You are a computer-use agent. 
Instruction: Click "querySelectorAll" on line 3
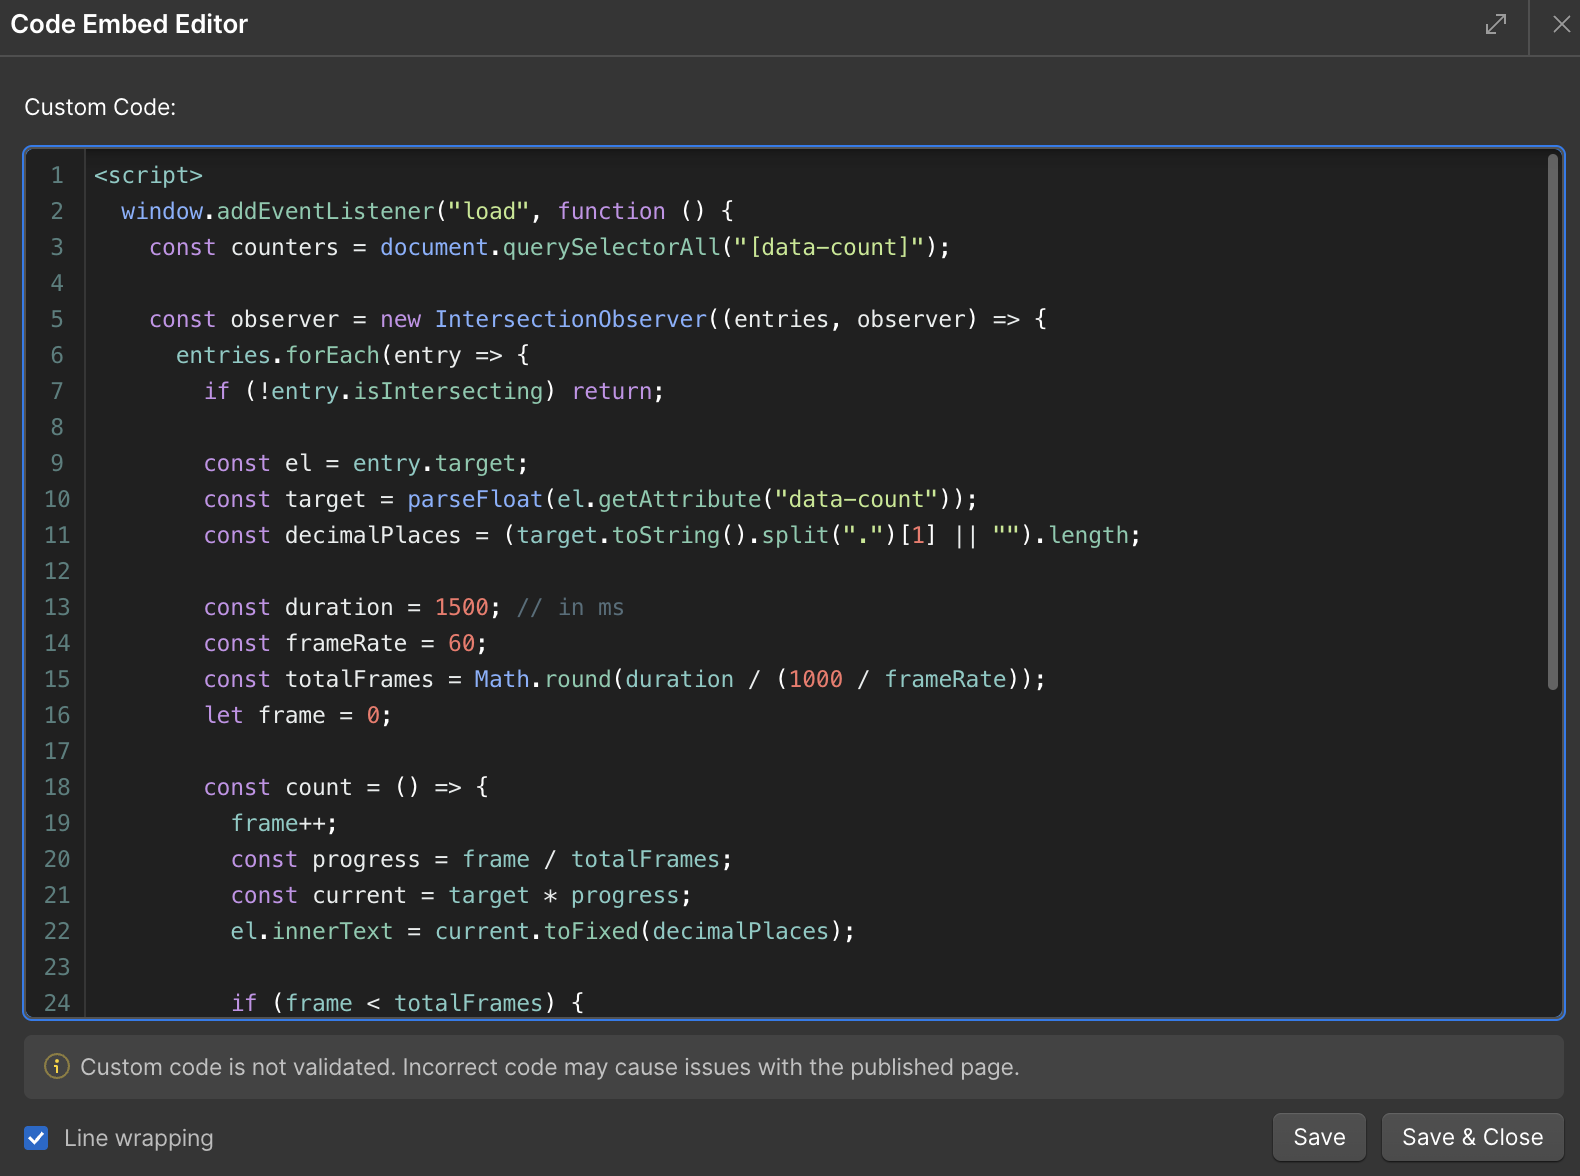click(611, 247)
